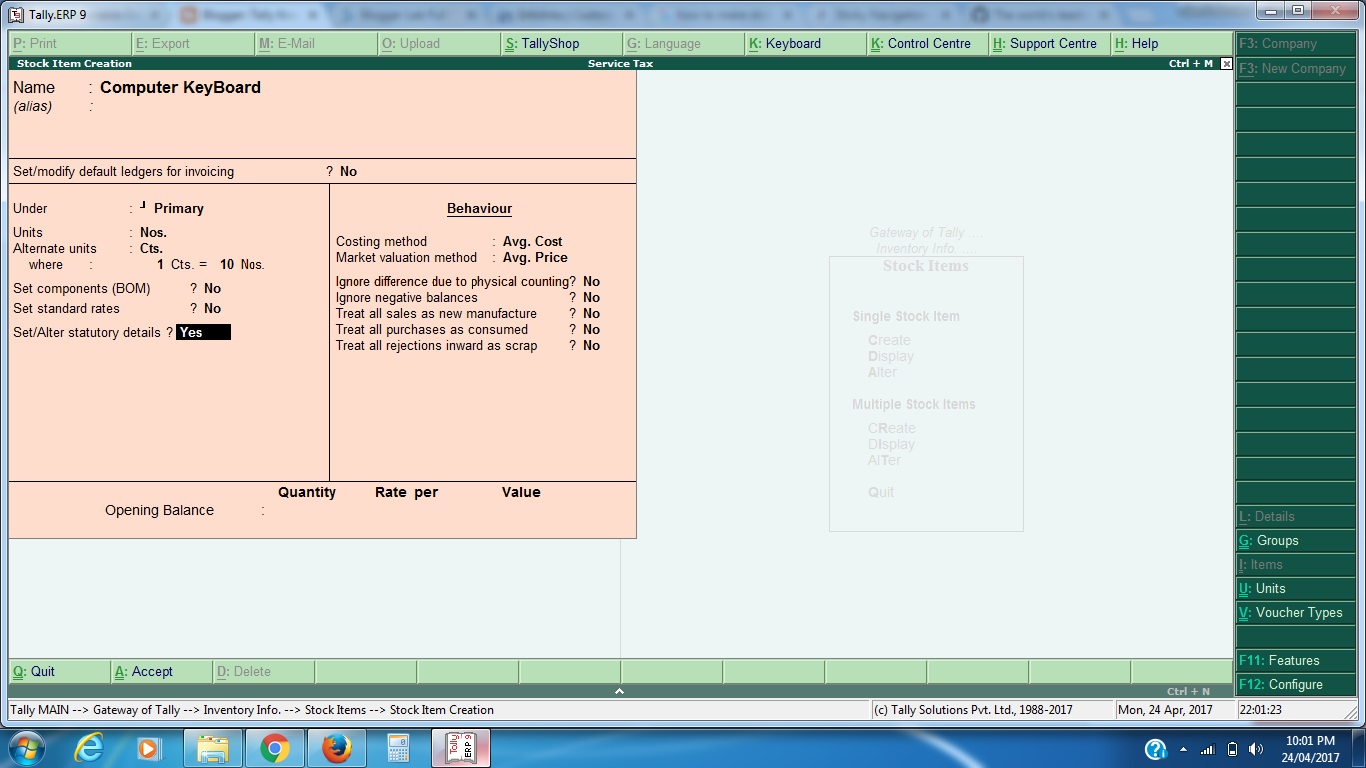Open the volume control in the system tray
1366x768 pixels.
tap(1256, 747)
